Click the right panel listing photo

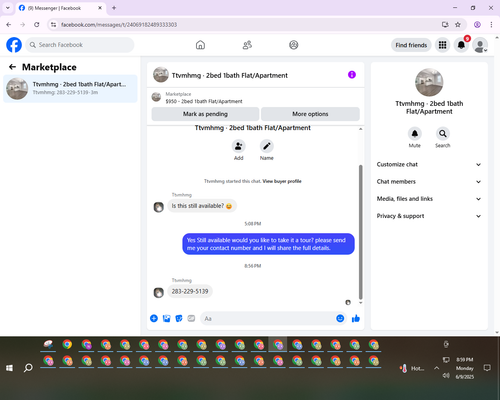point(429,82)
